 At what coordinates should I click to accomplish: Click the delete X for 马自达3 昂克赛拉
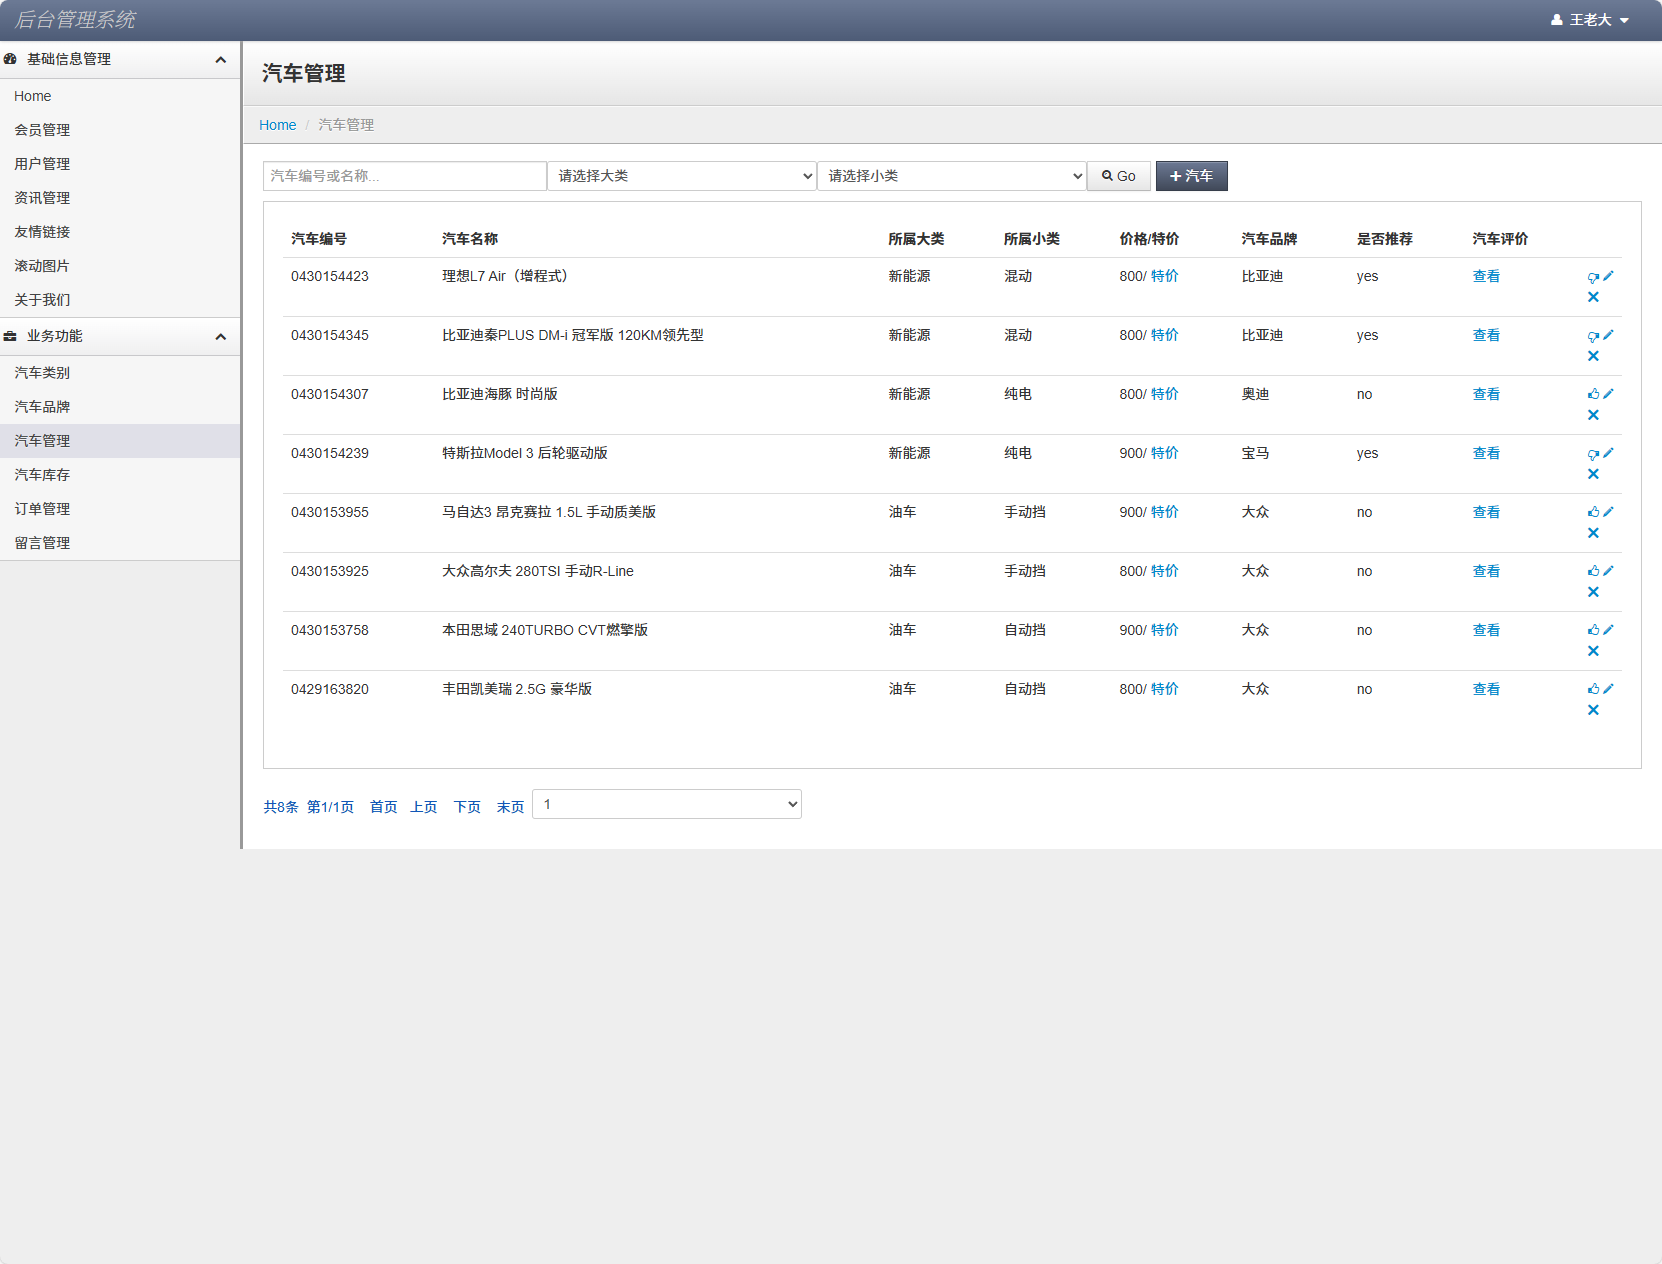click(x=1593, y=533)
